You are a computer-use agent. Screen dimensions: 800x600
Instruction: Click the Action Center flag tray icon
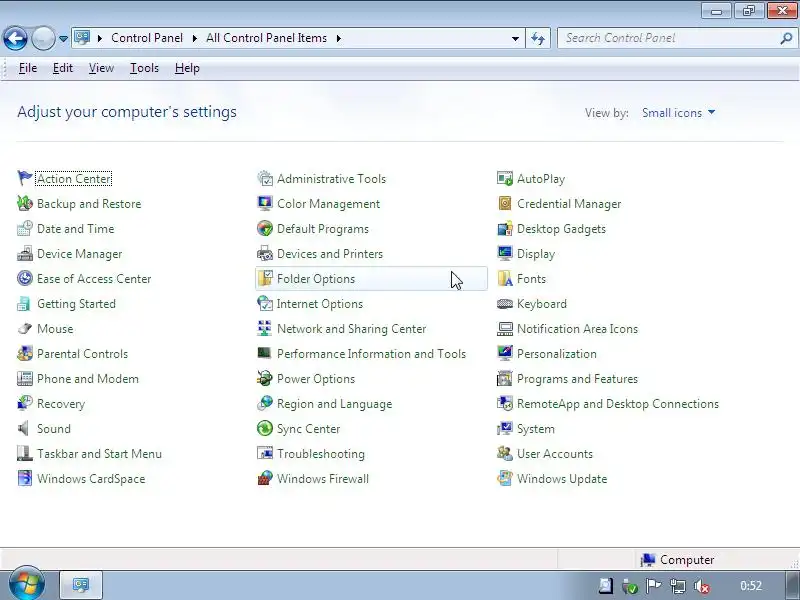click(654, 586)
